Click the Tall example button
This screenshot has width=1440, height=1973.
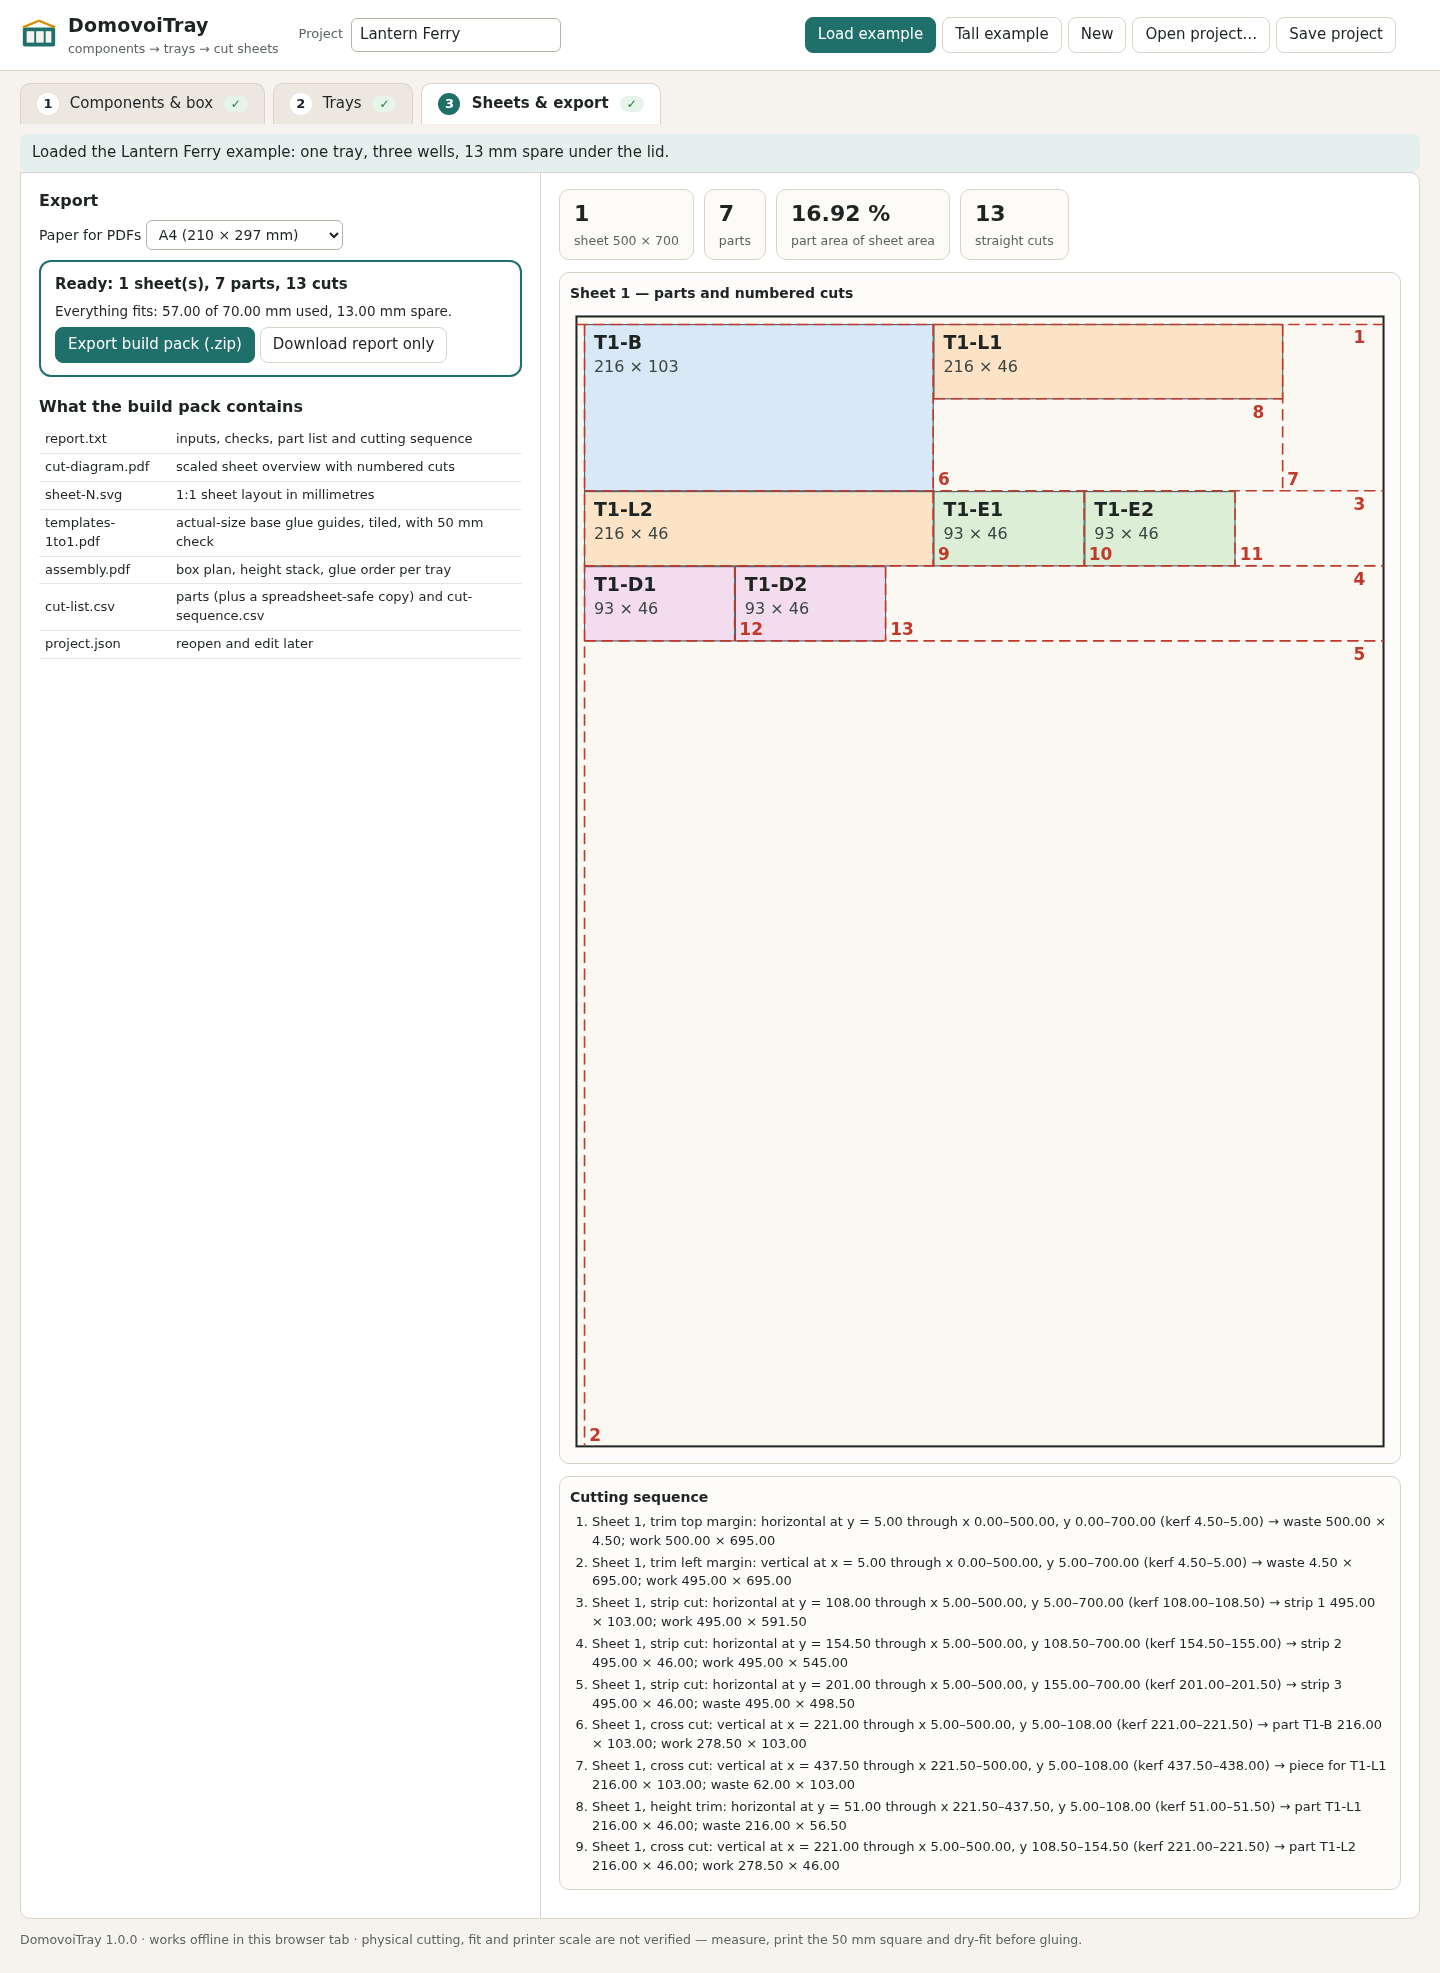1001,35
